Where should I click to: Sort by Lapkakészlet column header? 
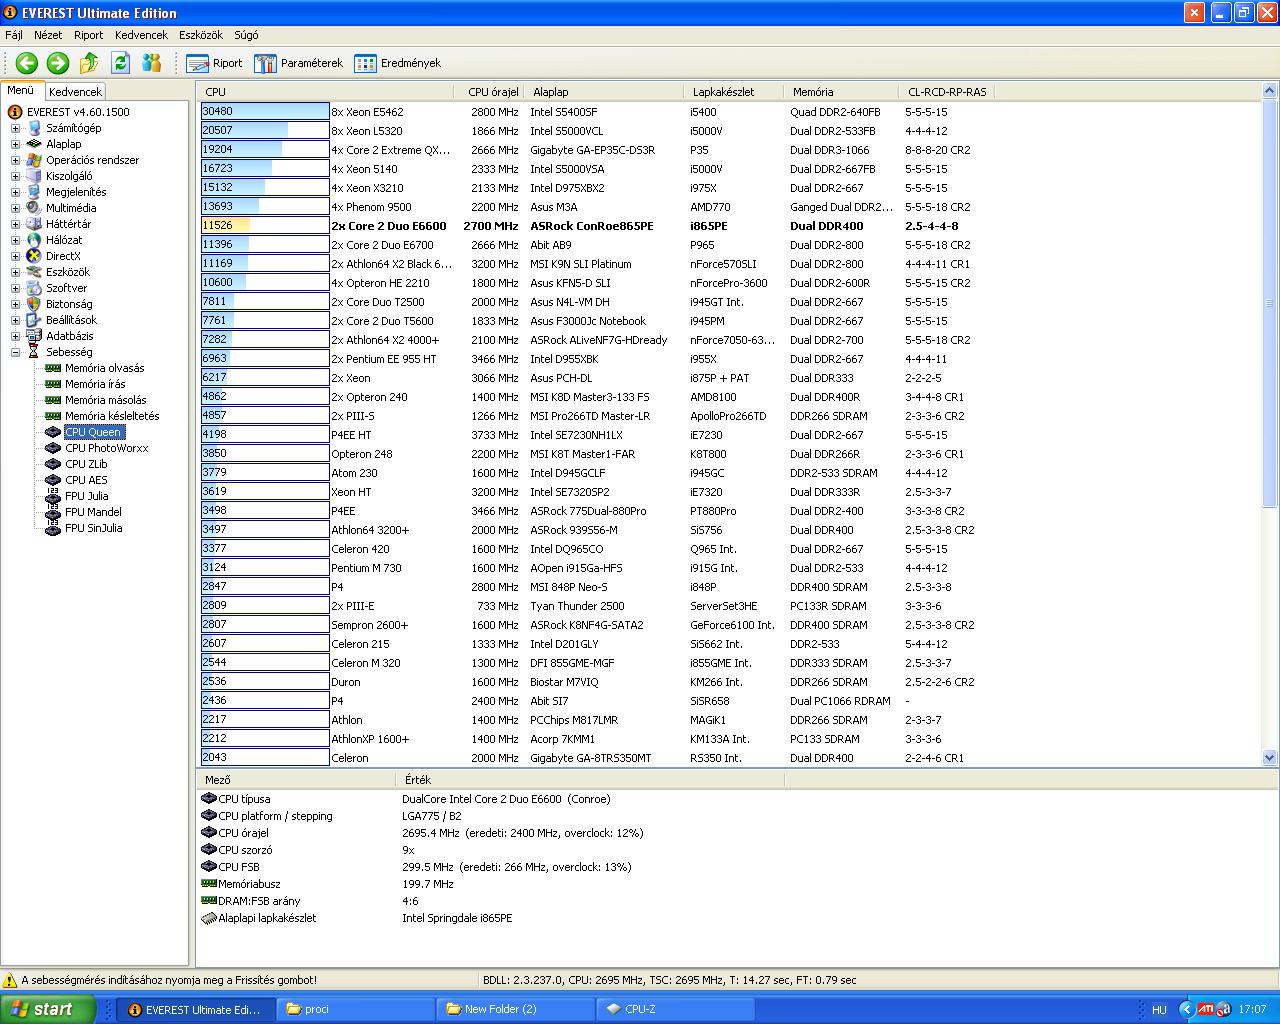point(736,92)
